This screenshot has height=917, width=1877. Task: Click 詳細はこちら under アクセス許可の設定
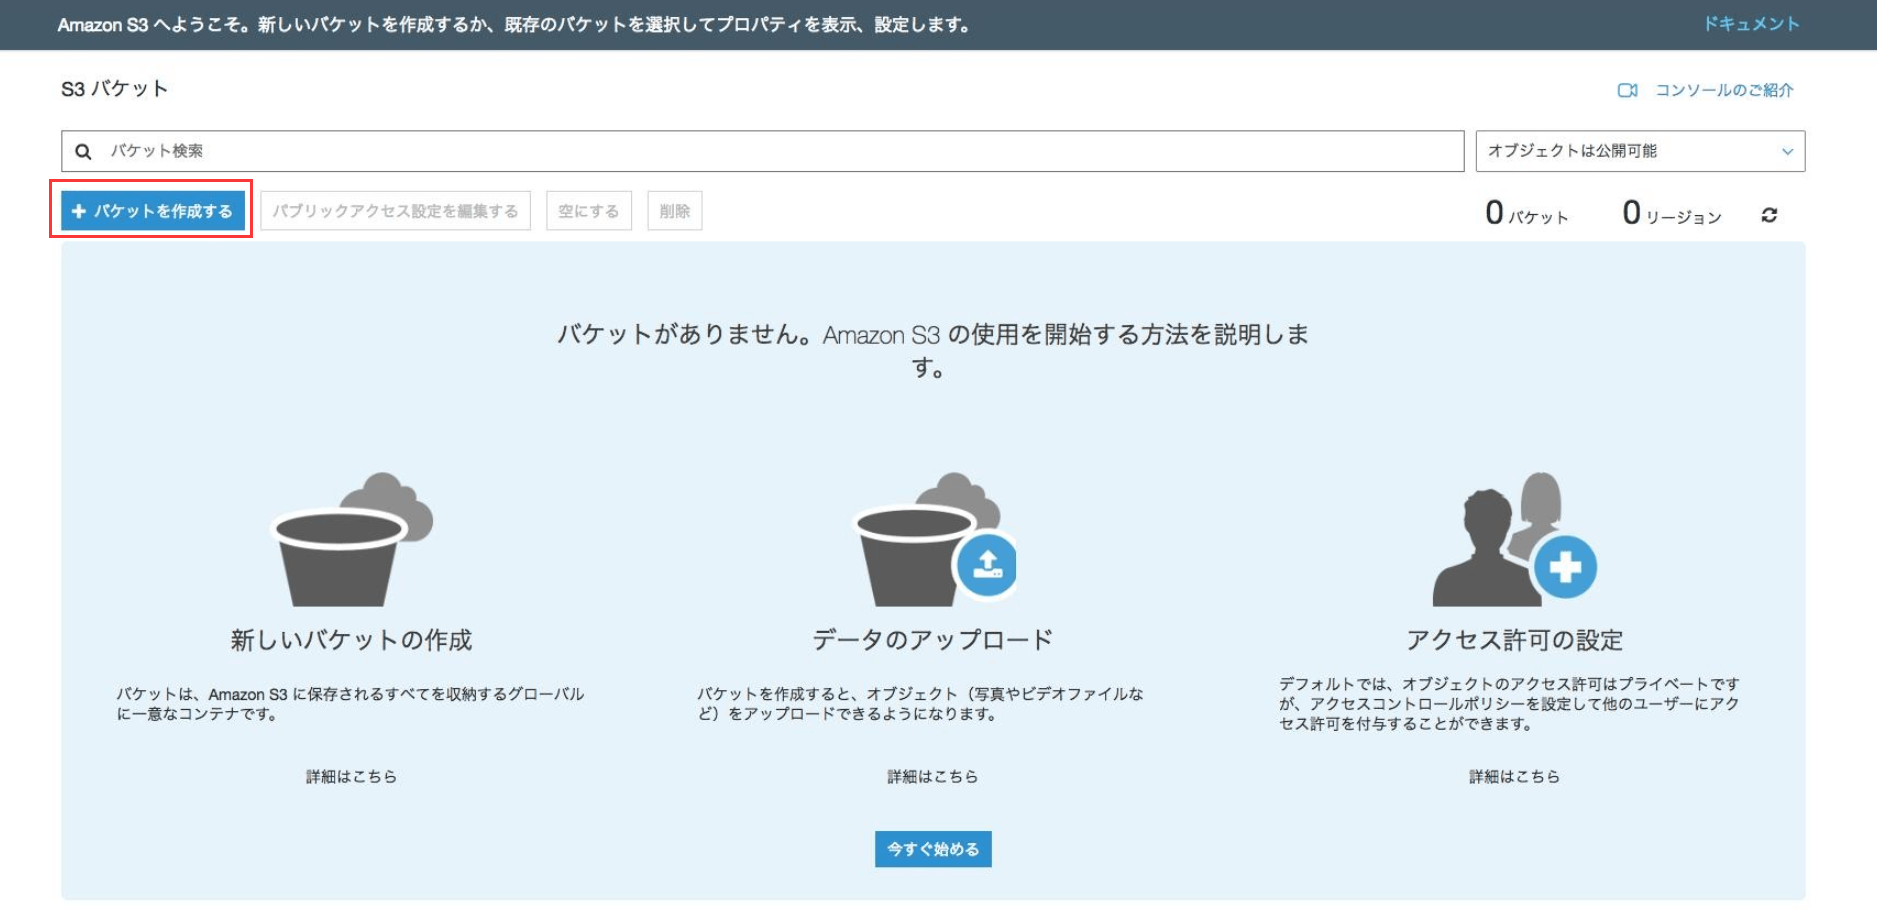click(1514, 776)
